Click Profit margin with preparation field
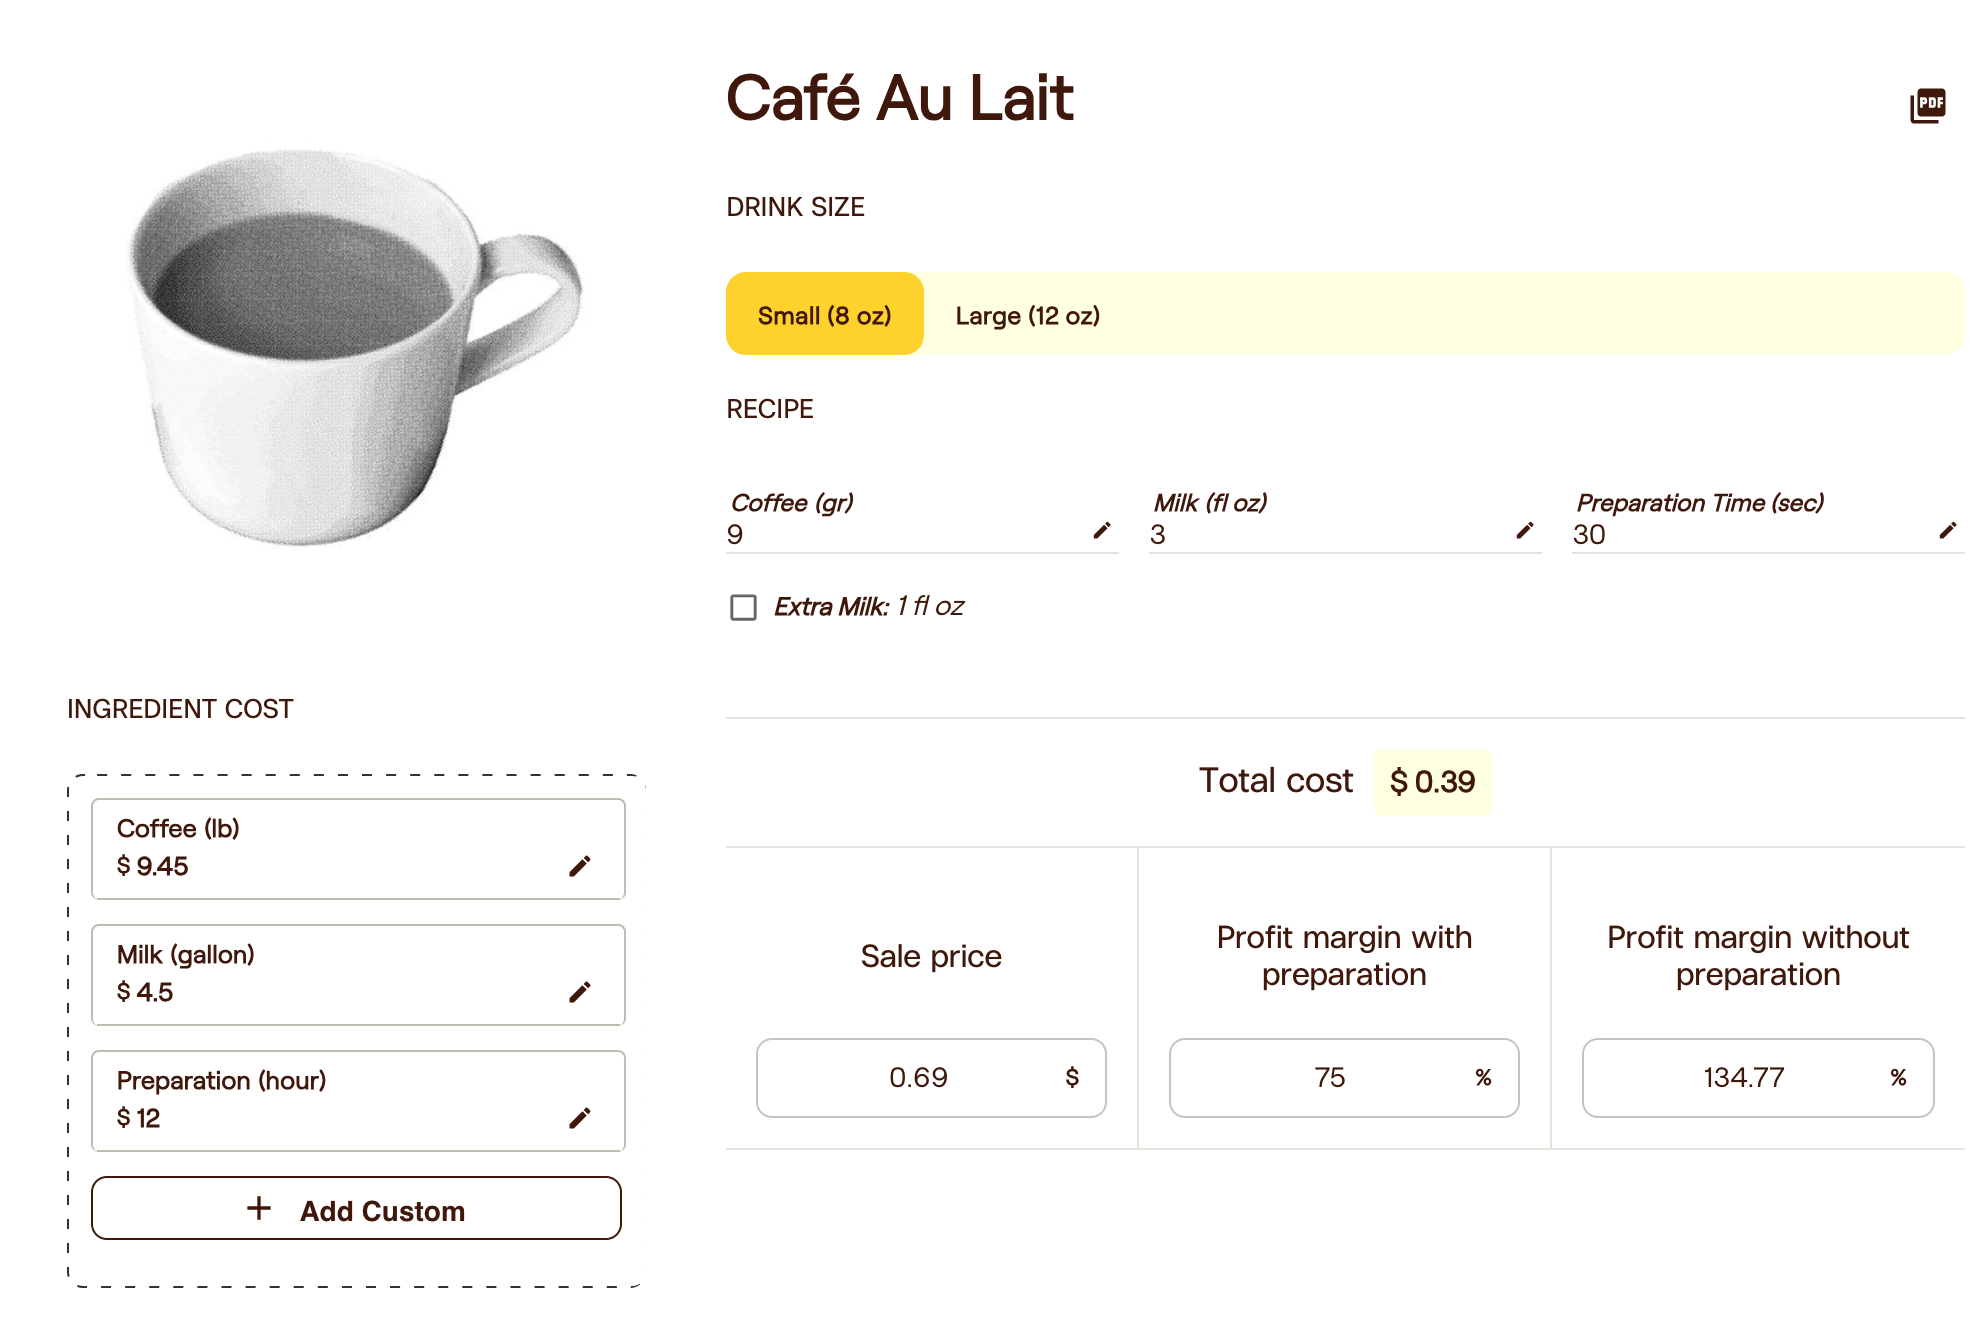1988x1322 pixels. point(1344,1077)
